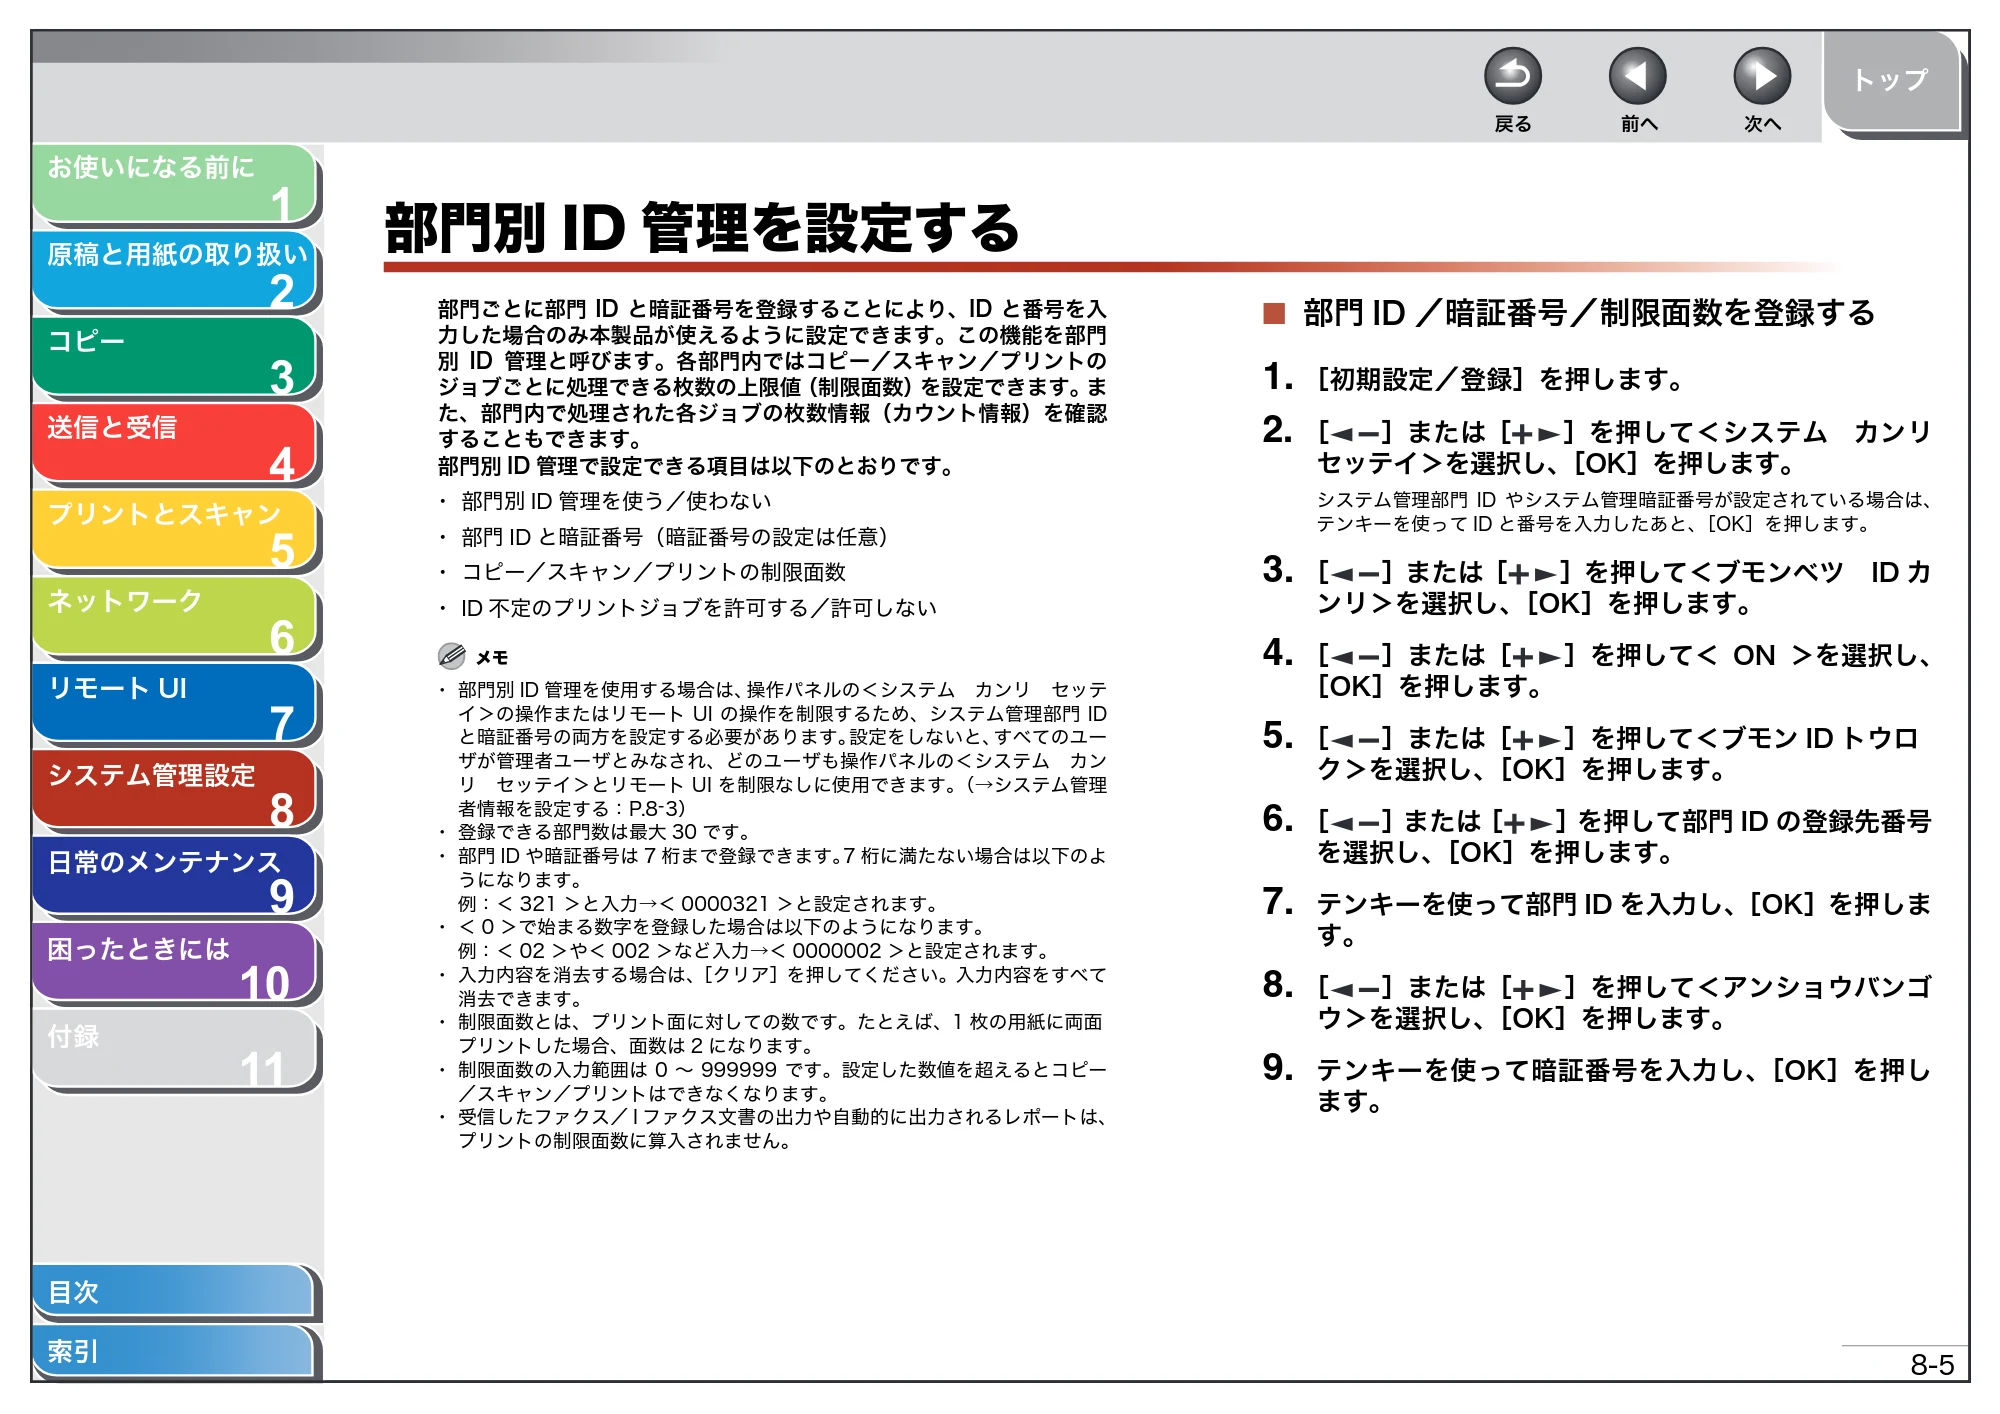Follow the システム管理者情報を設定する P.8-3 reference
The image size is (2000, 1414).
pyautogui.click(x=782, y=797)
